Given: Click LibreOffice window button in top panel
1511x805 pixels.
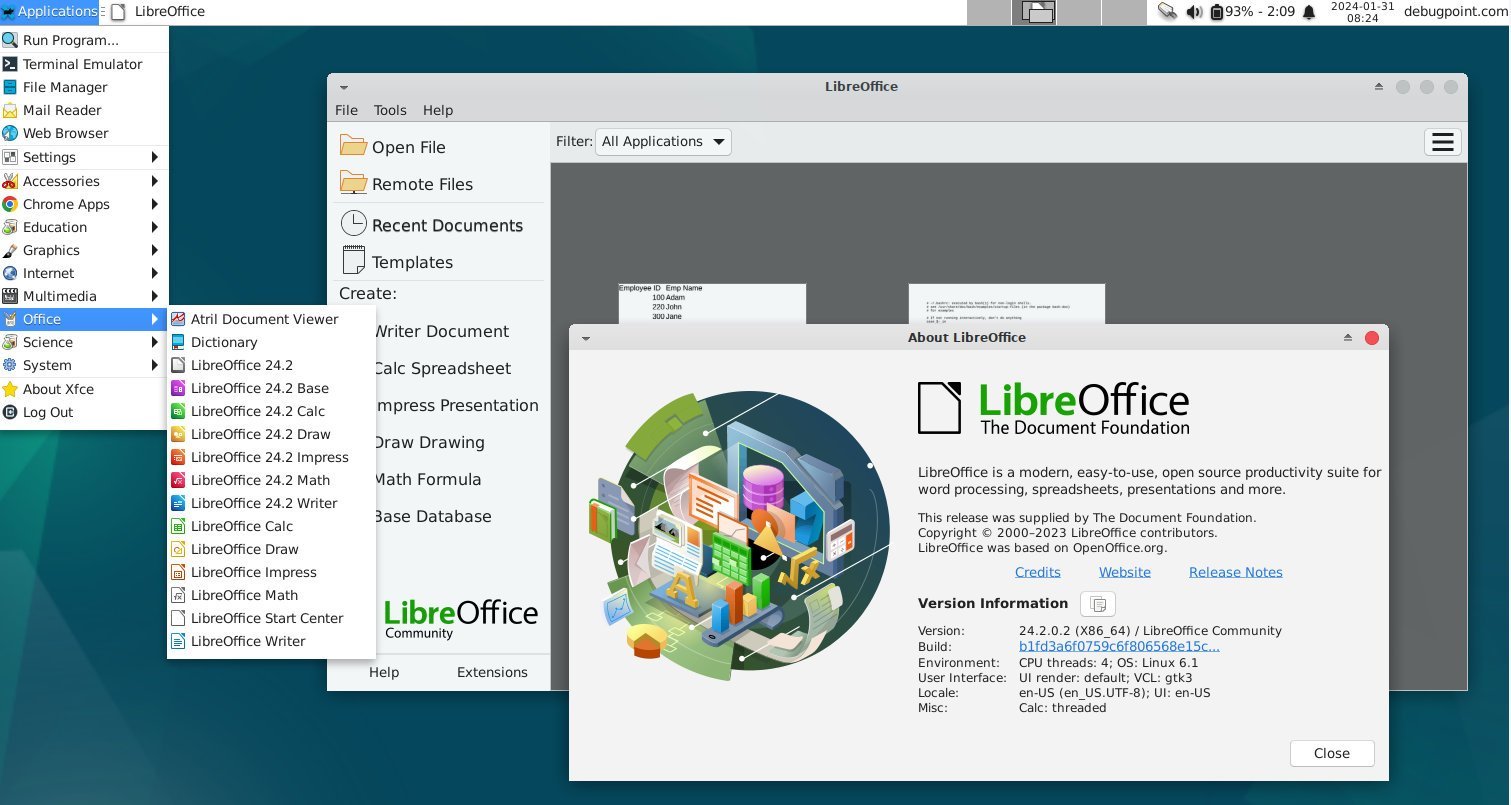Looking at the screenshot, I should coord(158,12).
